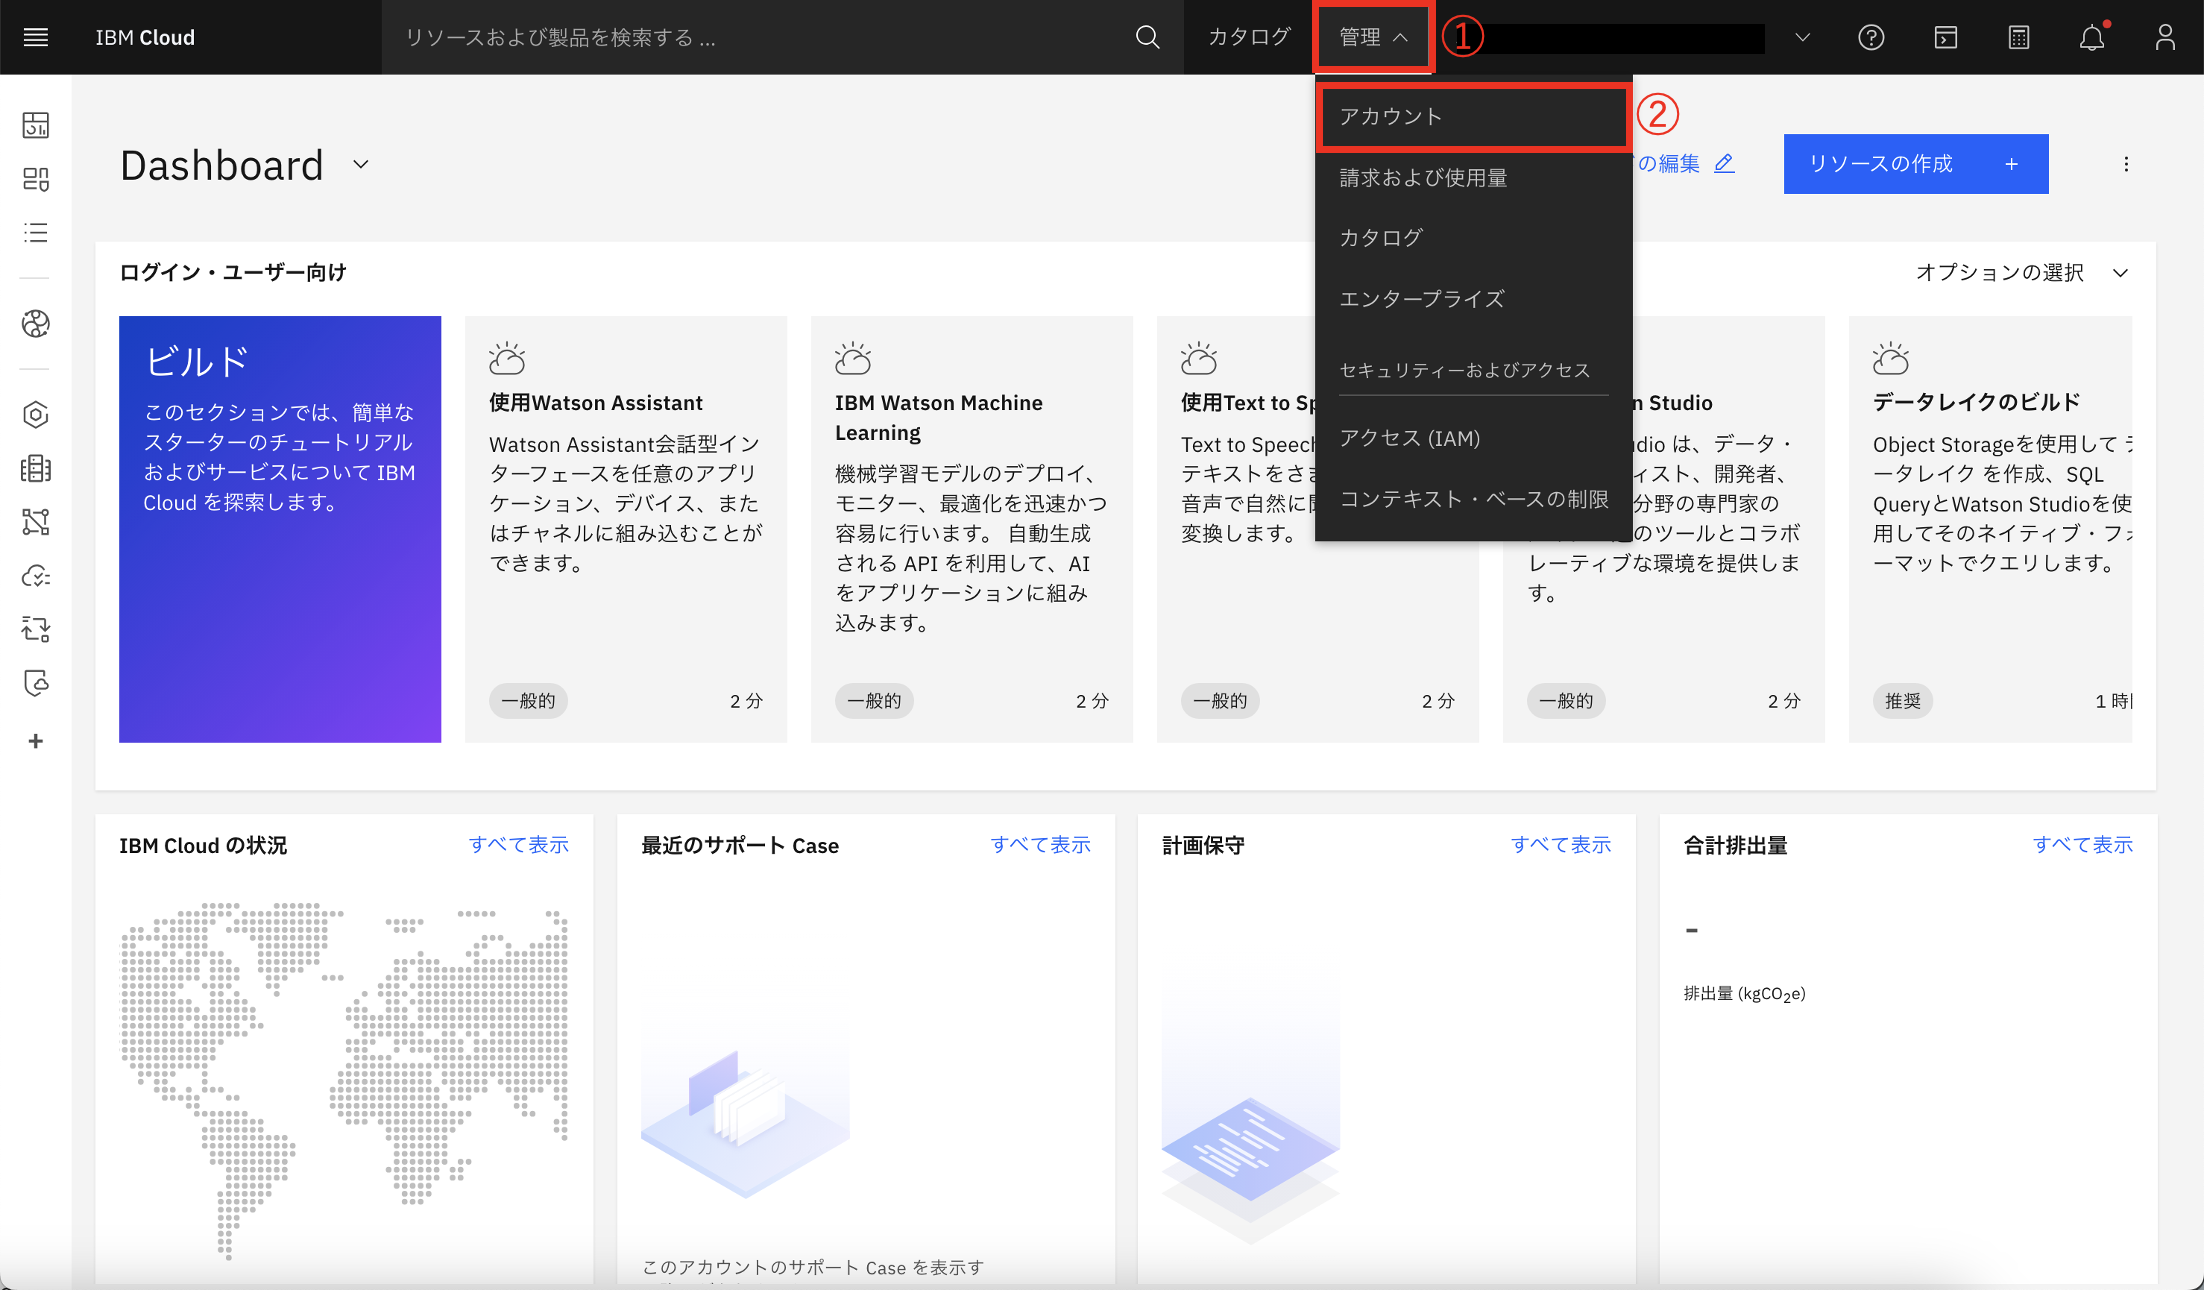This screenshot has width=2208, height=1290.
Task: Select 請求および使用量 menu entry
Action: [1423, 178]
